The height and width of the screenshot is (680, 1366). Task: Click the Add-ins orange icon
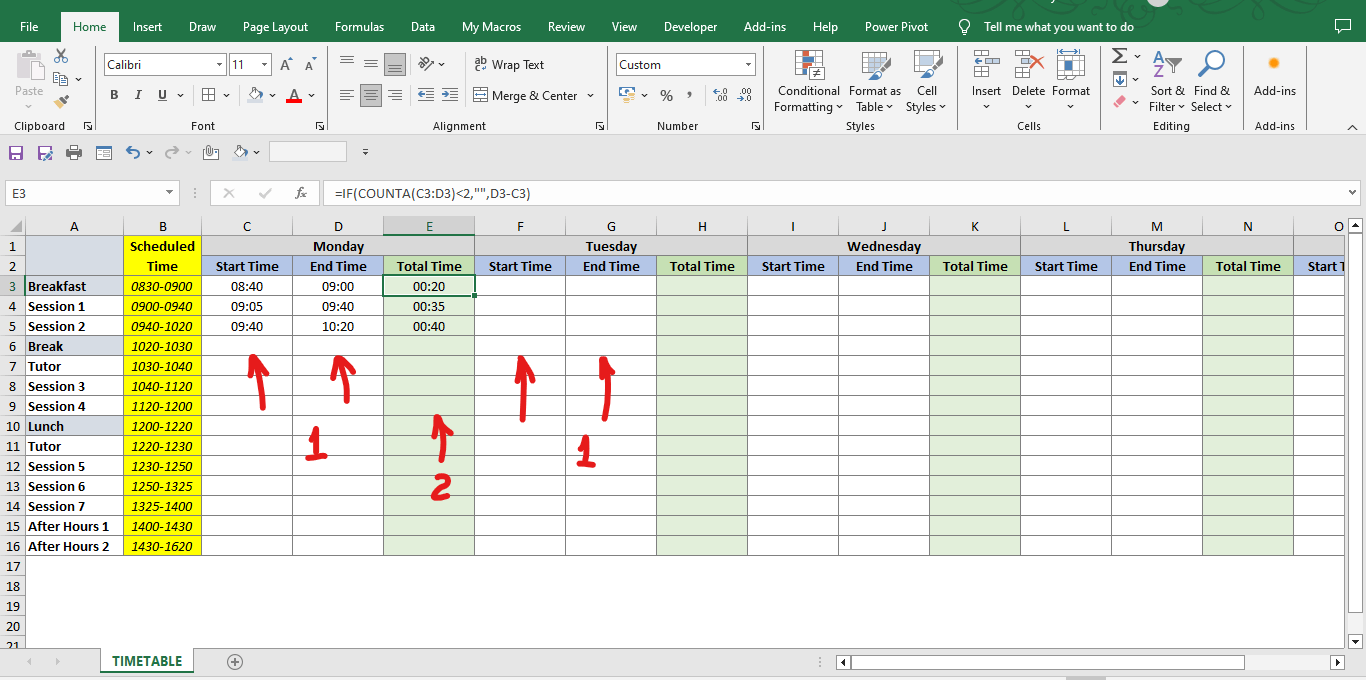[1274, 63]
